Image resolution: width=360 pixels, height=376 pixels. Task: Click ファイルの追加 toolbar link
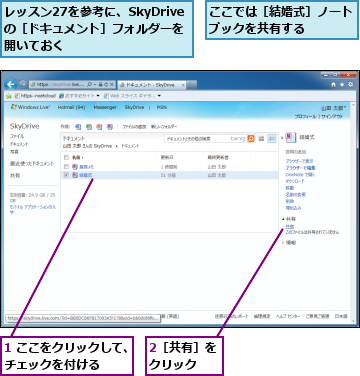(134, 127)
